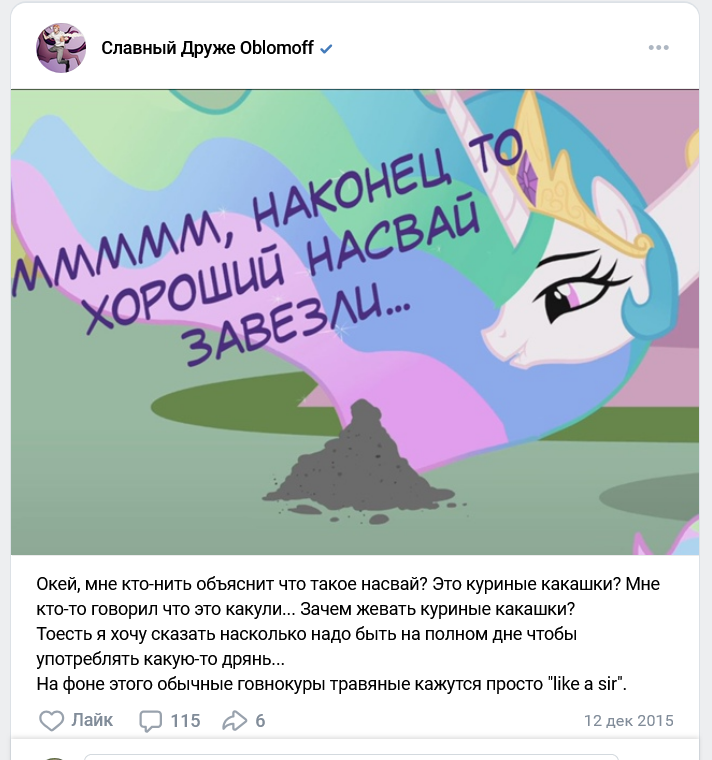Click text line "употреблять какую-то дрянь..."
This screenshot has width=712, height=760.
160,659
